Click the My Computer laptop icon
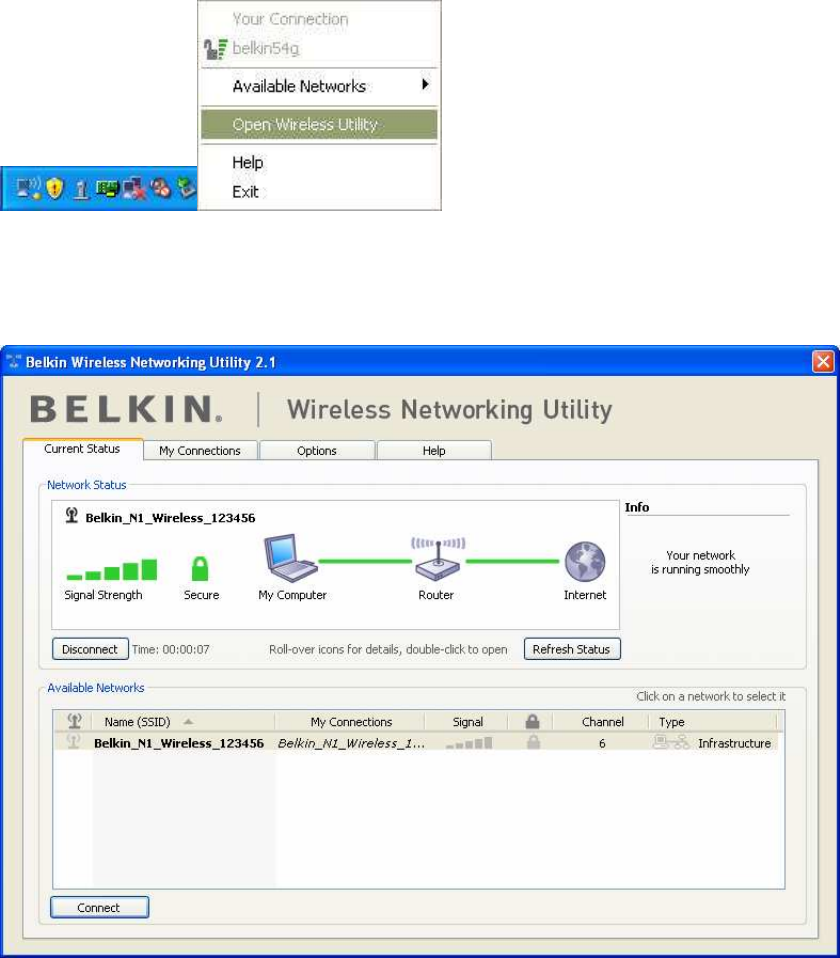Image resolution: width=840 pixels, height=958 pixels. click(x=291, y=558)
